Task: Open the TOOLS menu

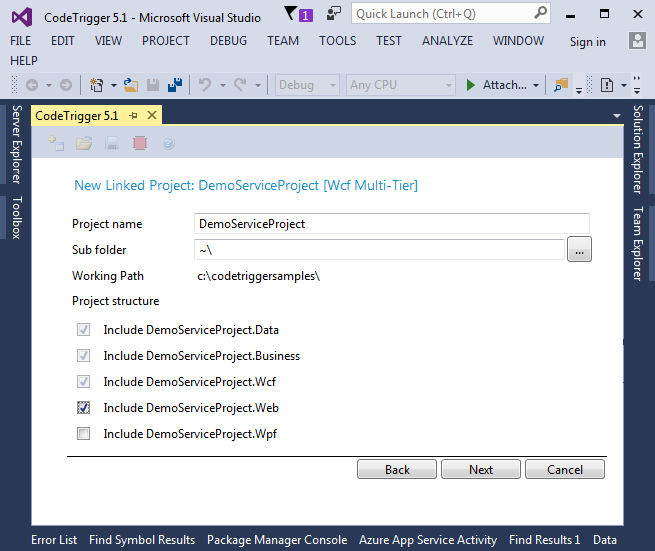Action: tap(337, 41)
